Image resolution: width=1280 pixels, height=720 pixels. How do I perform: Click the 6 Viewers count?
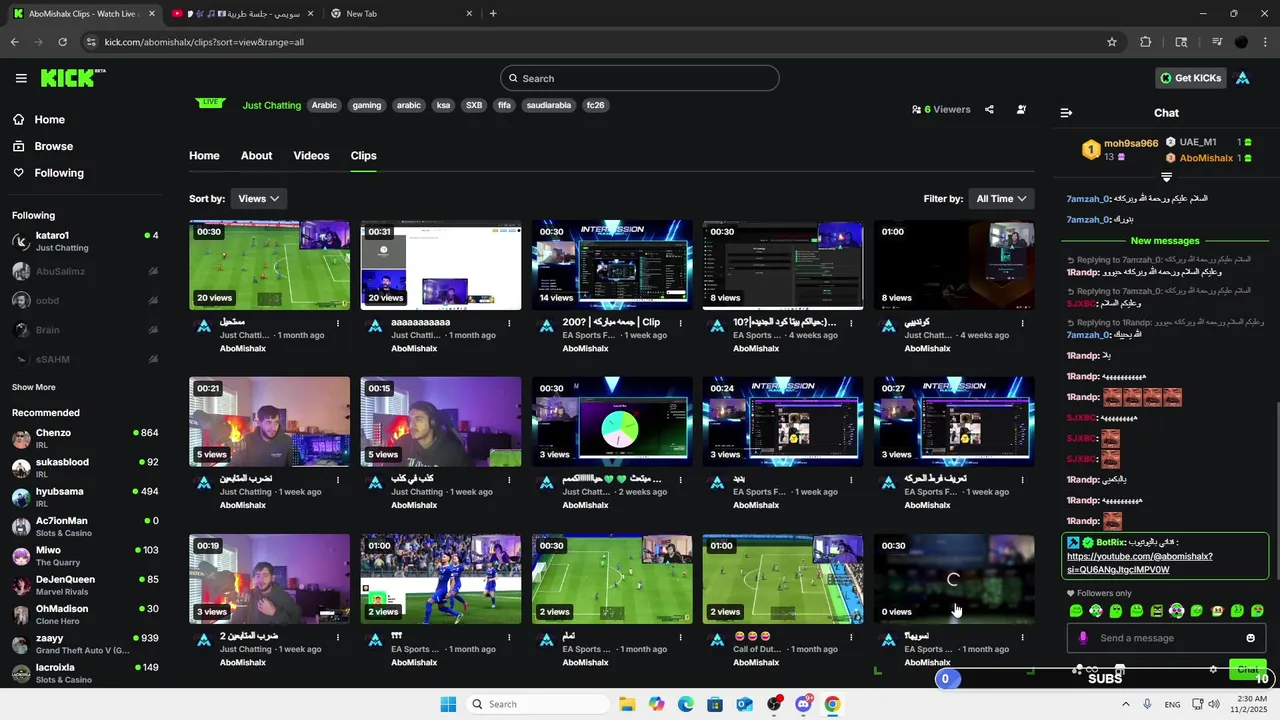pyautogui.click(x=941, y=109)
